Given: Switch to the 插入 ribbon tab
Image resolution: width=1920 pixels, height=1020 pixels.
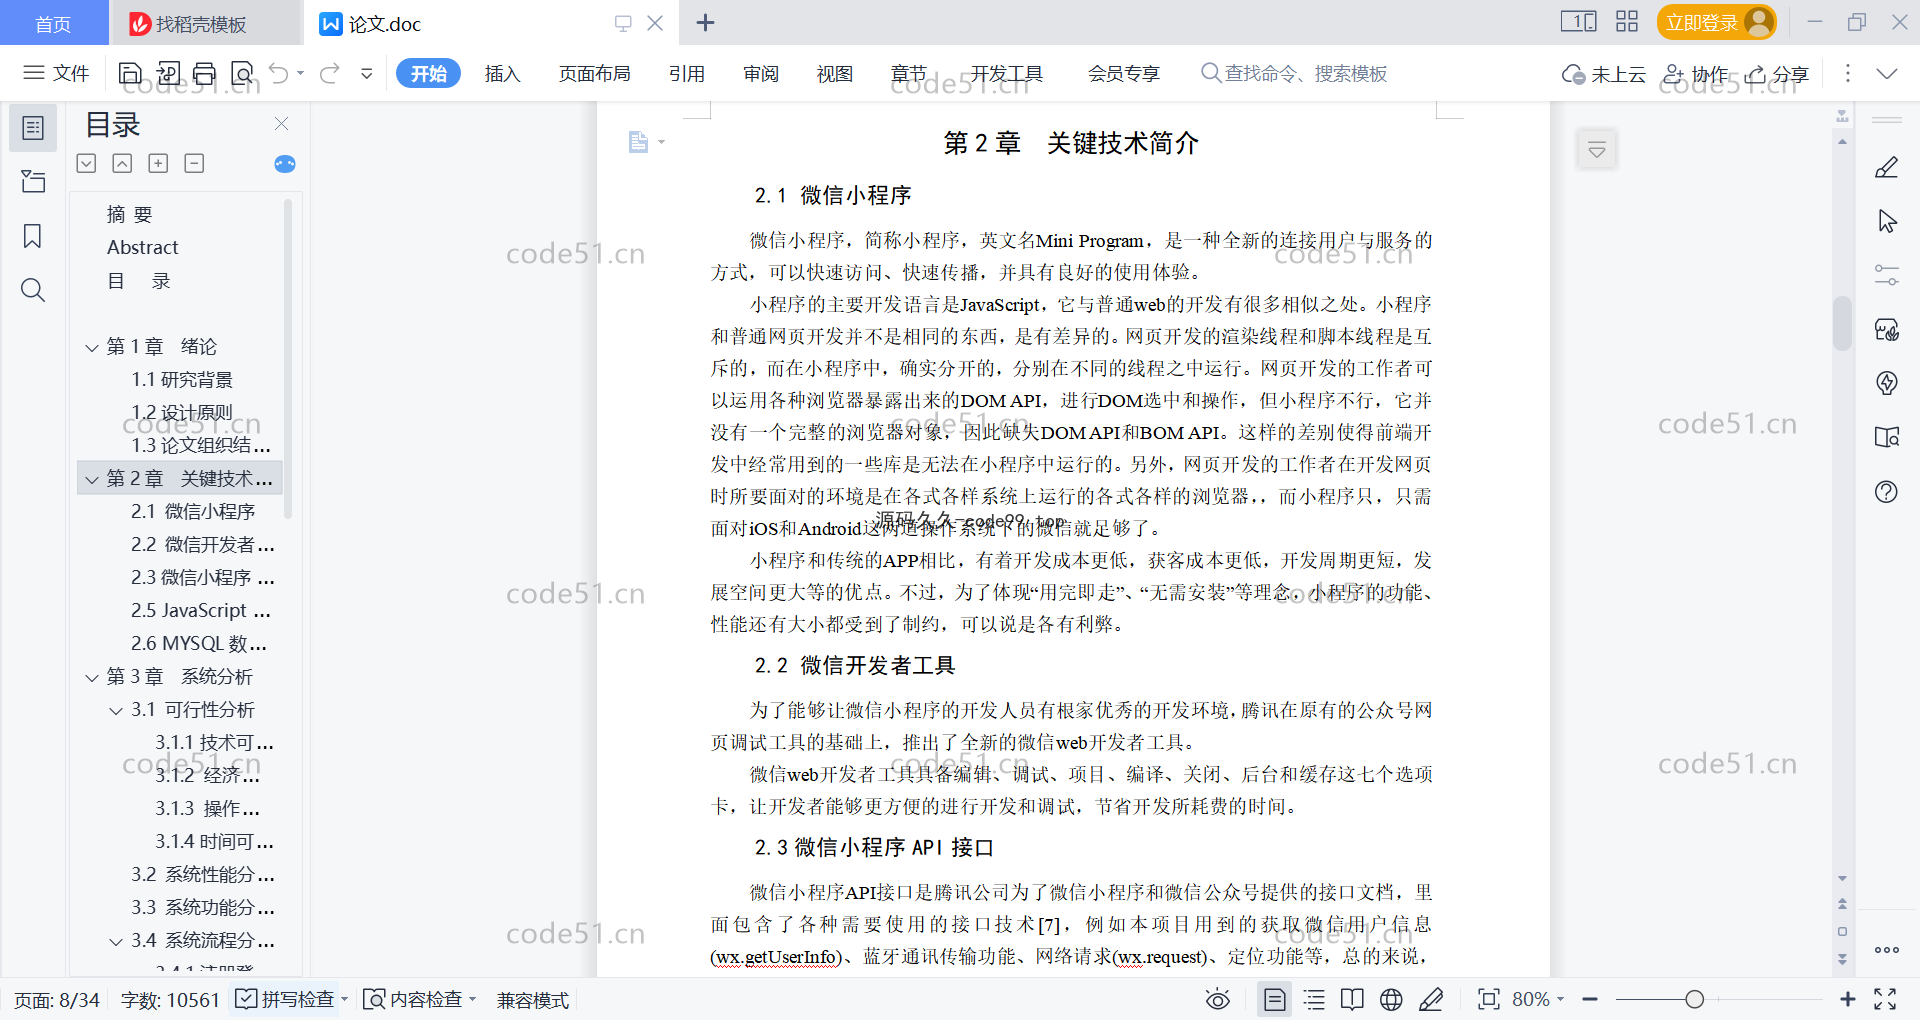Looking at the screenshot, I should (x=502, y=73).
